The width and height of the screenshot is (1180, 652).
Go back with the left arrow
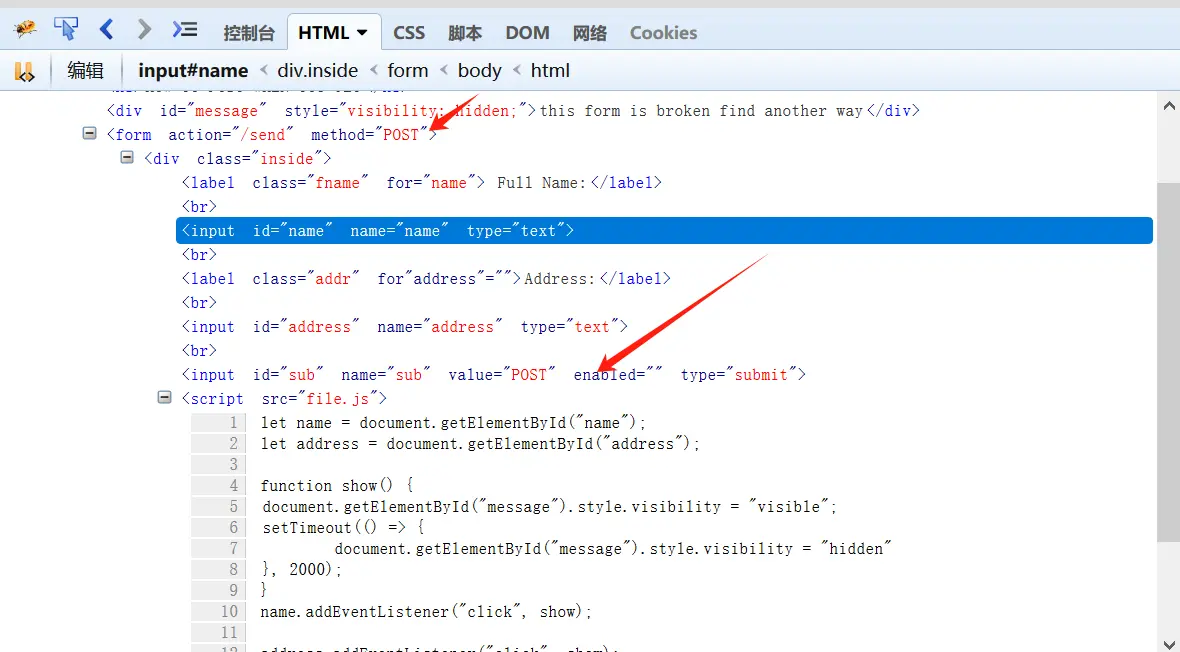[106, 30]
